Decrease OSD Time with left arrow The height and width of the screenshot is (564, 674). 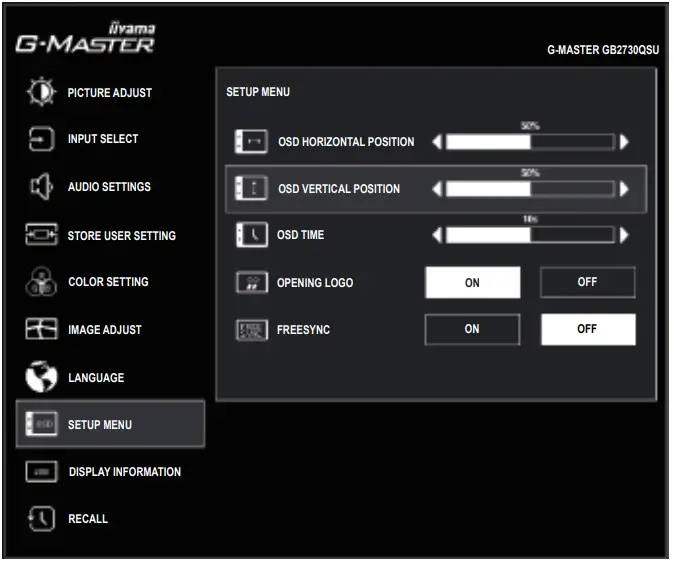pos(437,235)
